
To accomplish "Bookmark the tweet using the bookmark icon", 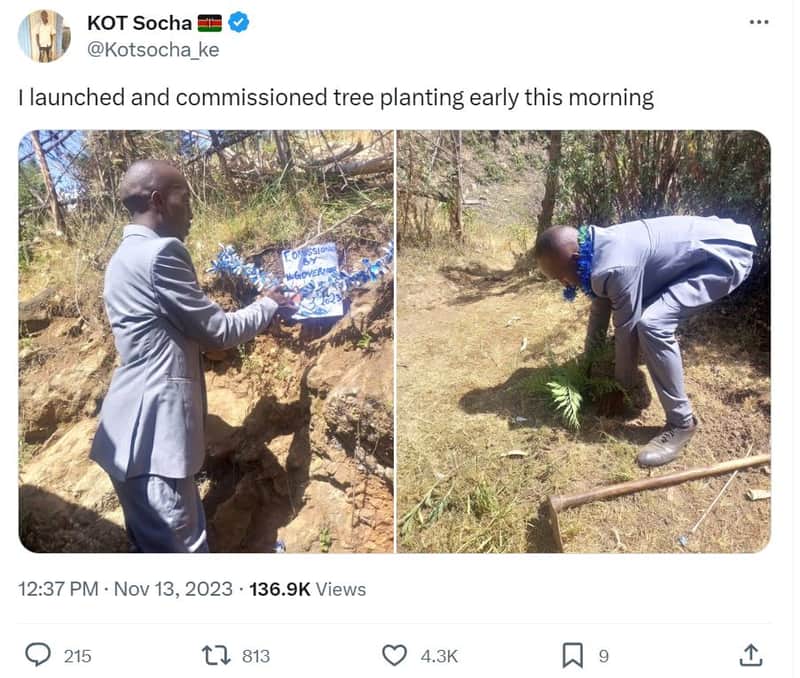I will point(574,656).
